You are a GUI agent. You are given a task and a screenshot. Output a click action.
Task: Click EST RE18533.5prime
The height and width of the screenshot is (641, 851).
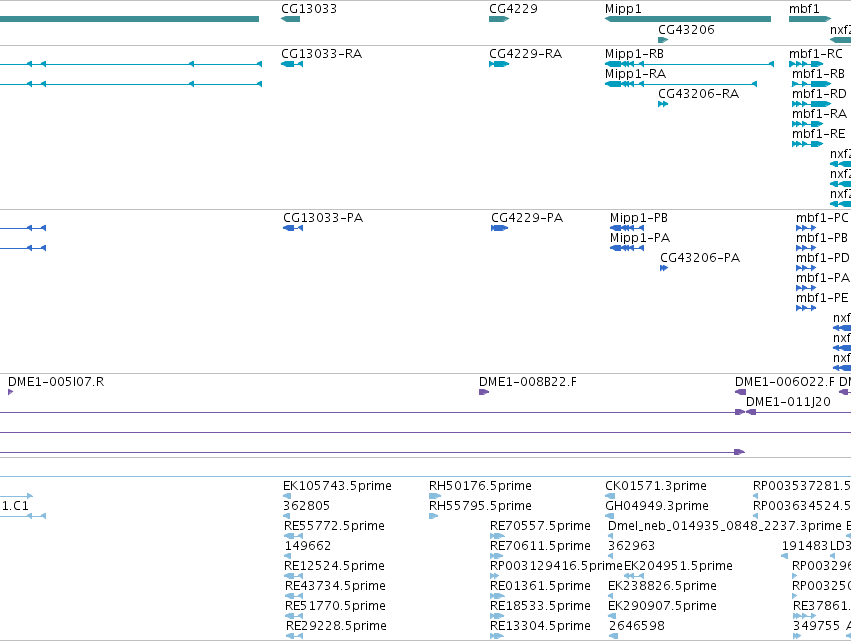pyautogui.click(x=540, y=606)
